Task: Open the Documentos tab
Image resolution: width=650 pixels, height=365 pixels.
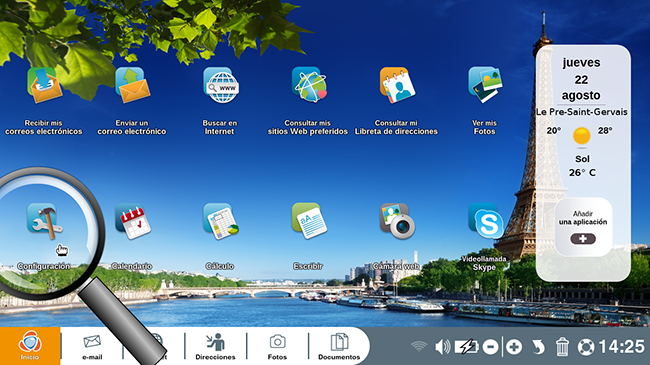Action: 339,347
